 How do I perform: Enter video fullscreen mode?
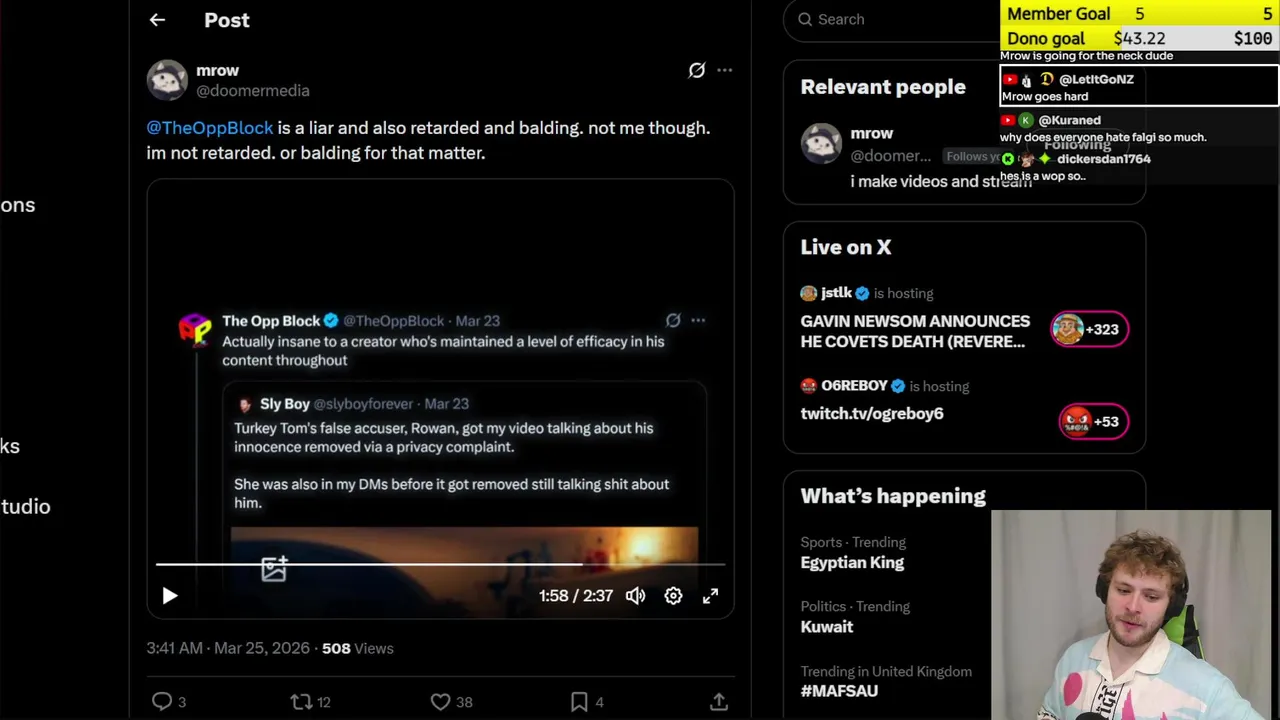tap(710, 596)
